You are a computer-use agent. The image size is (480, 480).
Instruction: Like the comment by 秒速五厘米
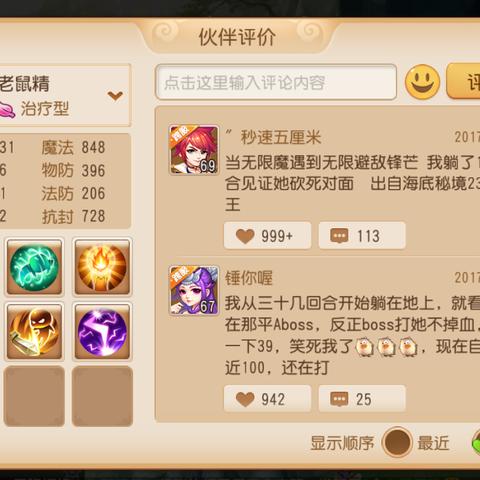[268, 236]
